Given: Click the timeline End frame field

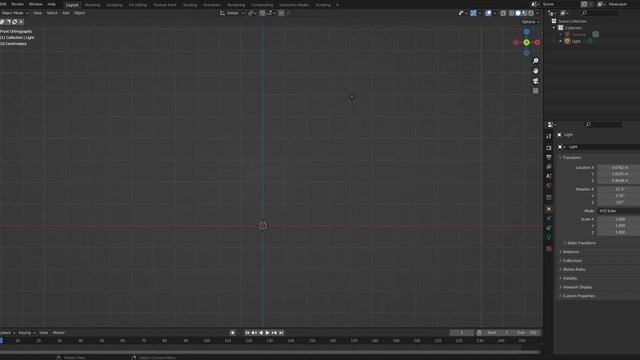Looking at the screenshot, I should coord(527,333).
